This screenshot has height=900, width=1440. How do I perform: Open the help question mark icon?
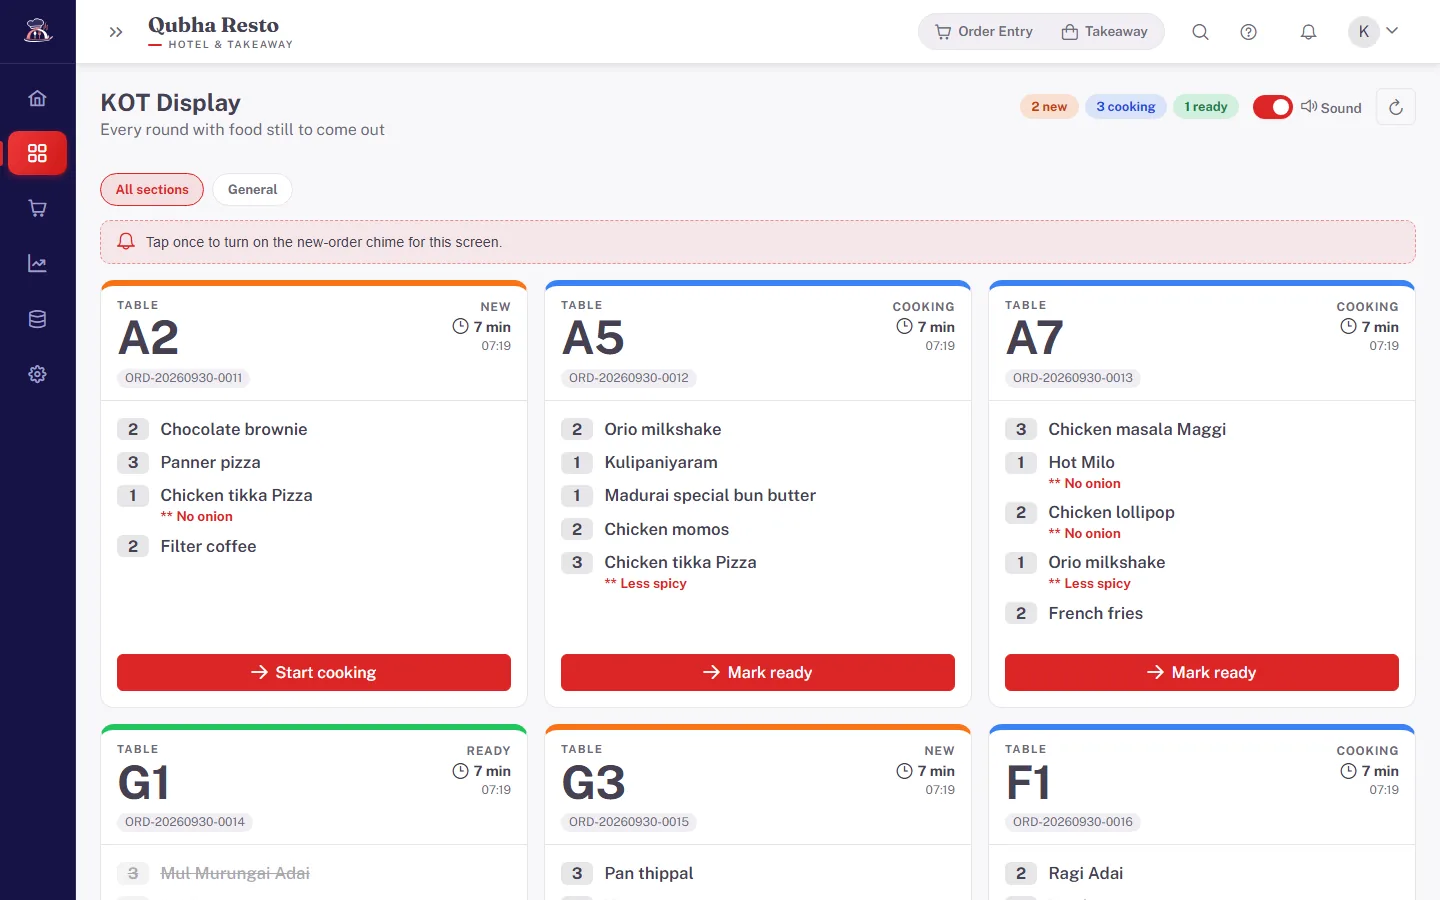tap(1248, 32)
